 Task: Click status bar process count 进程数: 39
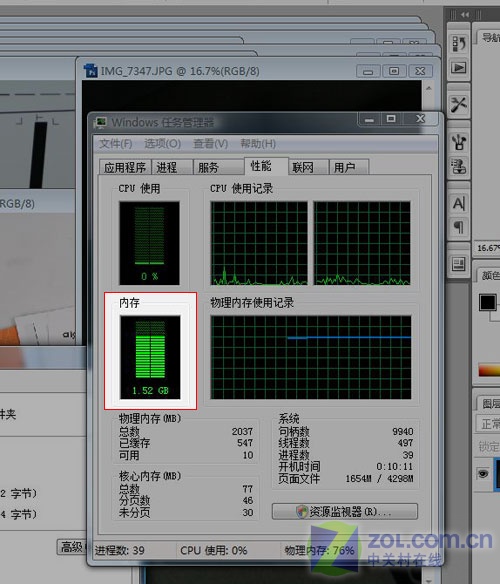[120, 550]
